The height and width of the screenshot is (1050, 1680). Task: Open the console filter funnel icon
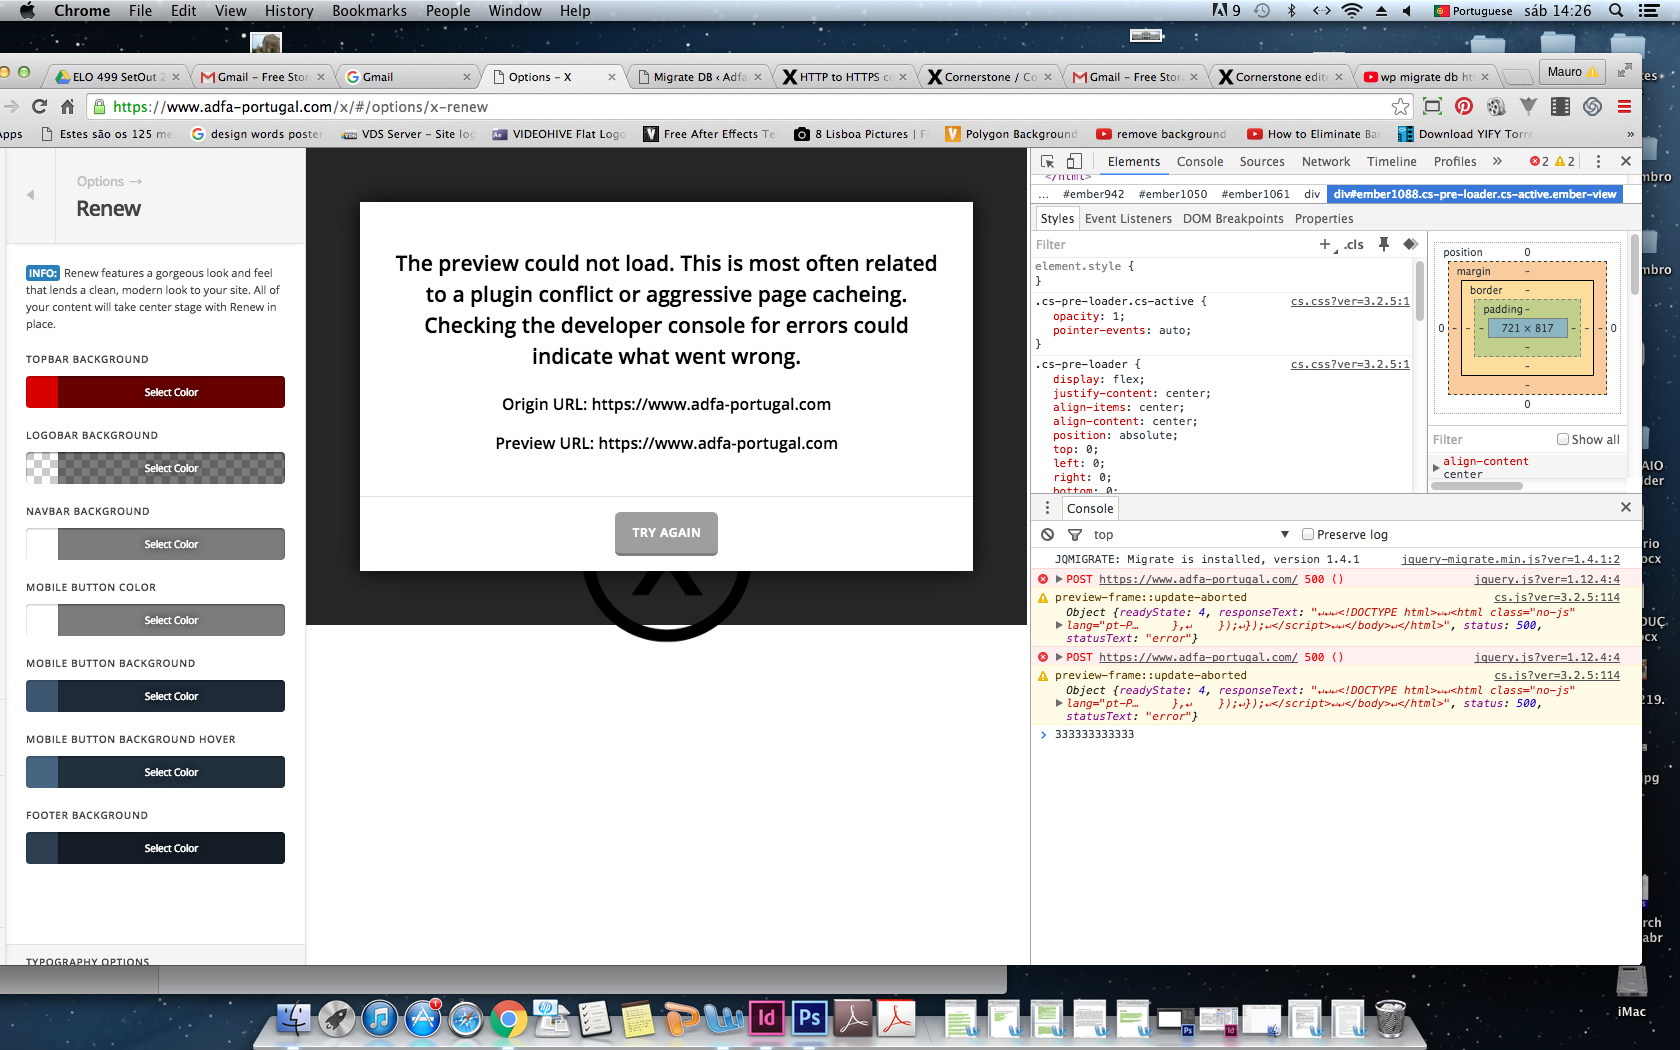[x=1075, y=535]
